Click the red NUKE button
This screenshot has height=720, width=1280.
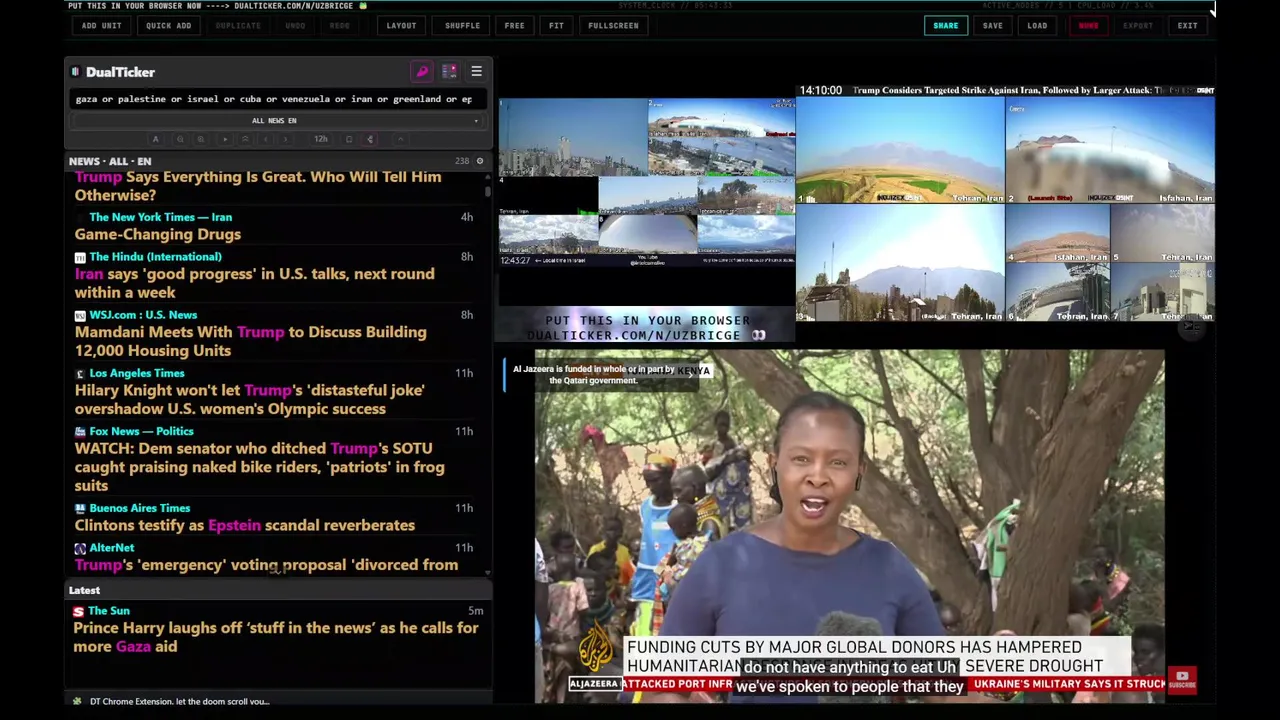1088,26
